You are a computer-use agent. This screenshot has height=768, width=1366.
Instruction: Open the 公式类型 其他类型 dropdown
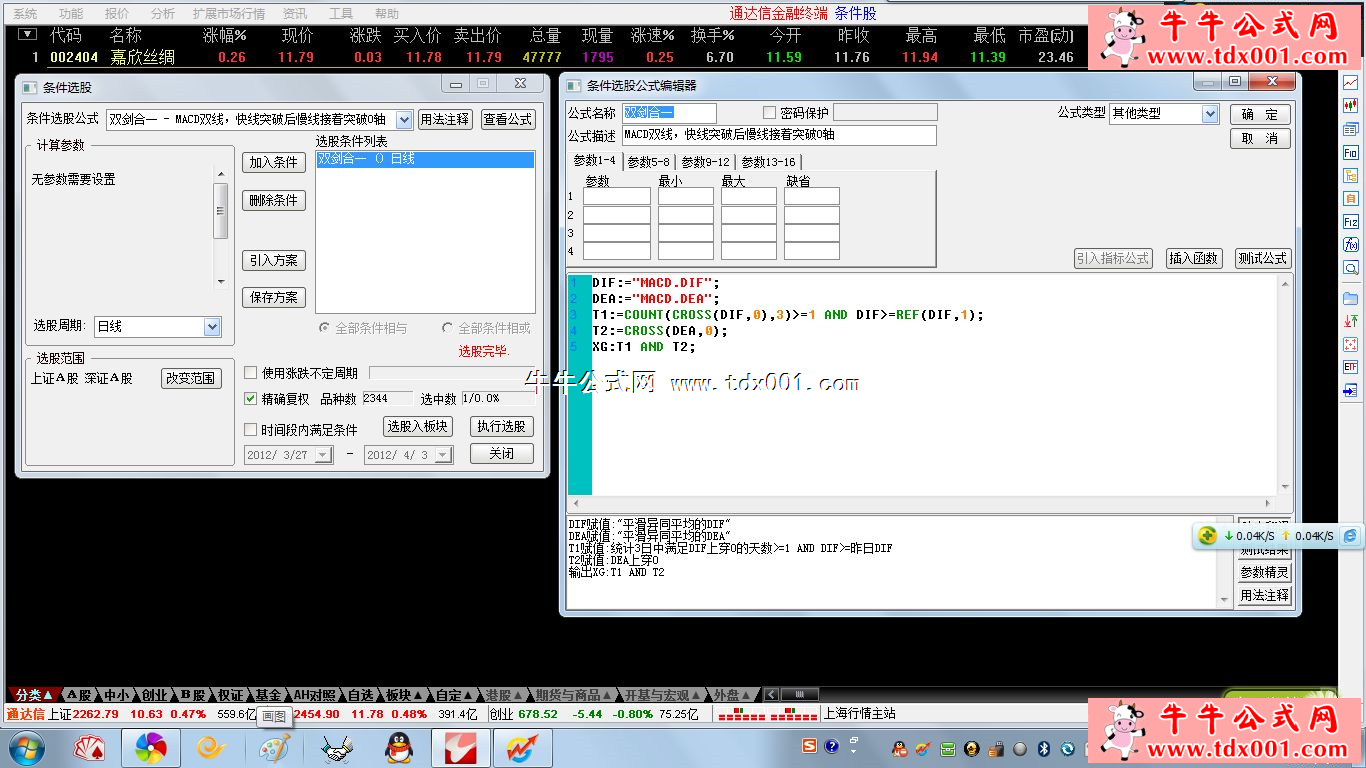1210,114
